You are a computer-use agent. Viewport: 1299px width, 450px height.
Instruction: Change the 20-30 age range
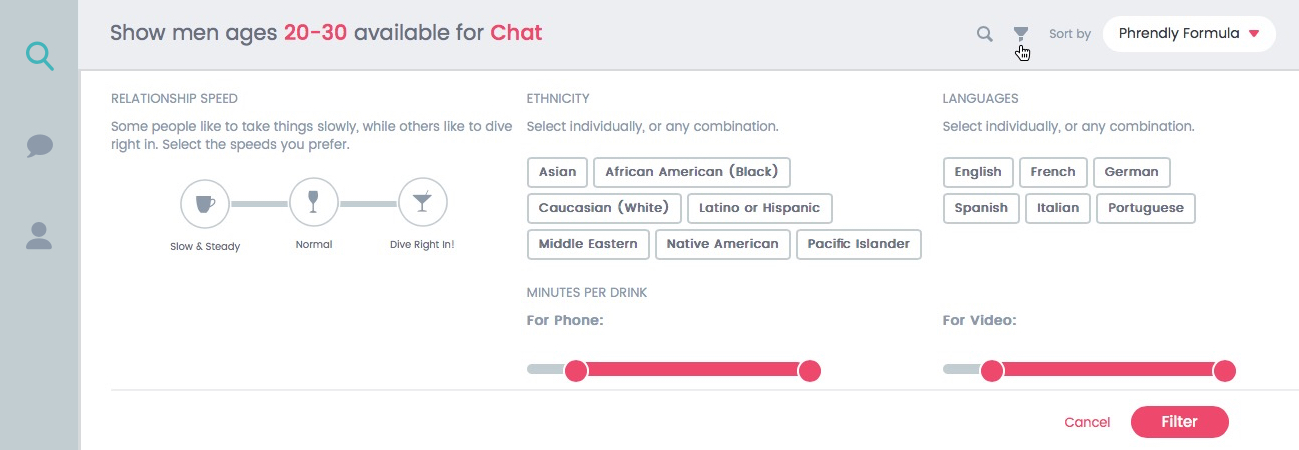315,32
